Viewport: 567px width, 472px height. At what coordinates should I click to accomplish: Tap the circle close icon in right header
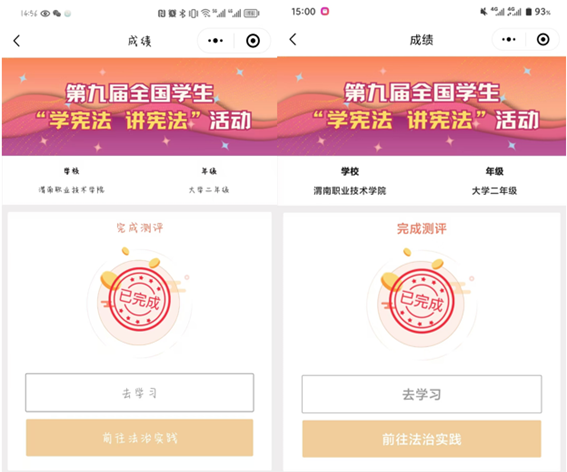point(543,39)
